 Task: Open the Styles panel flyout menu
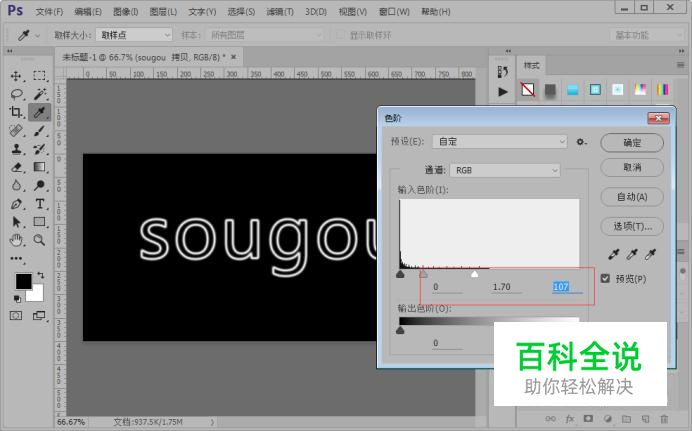click(680, 65)
